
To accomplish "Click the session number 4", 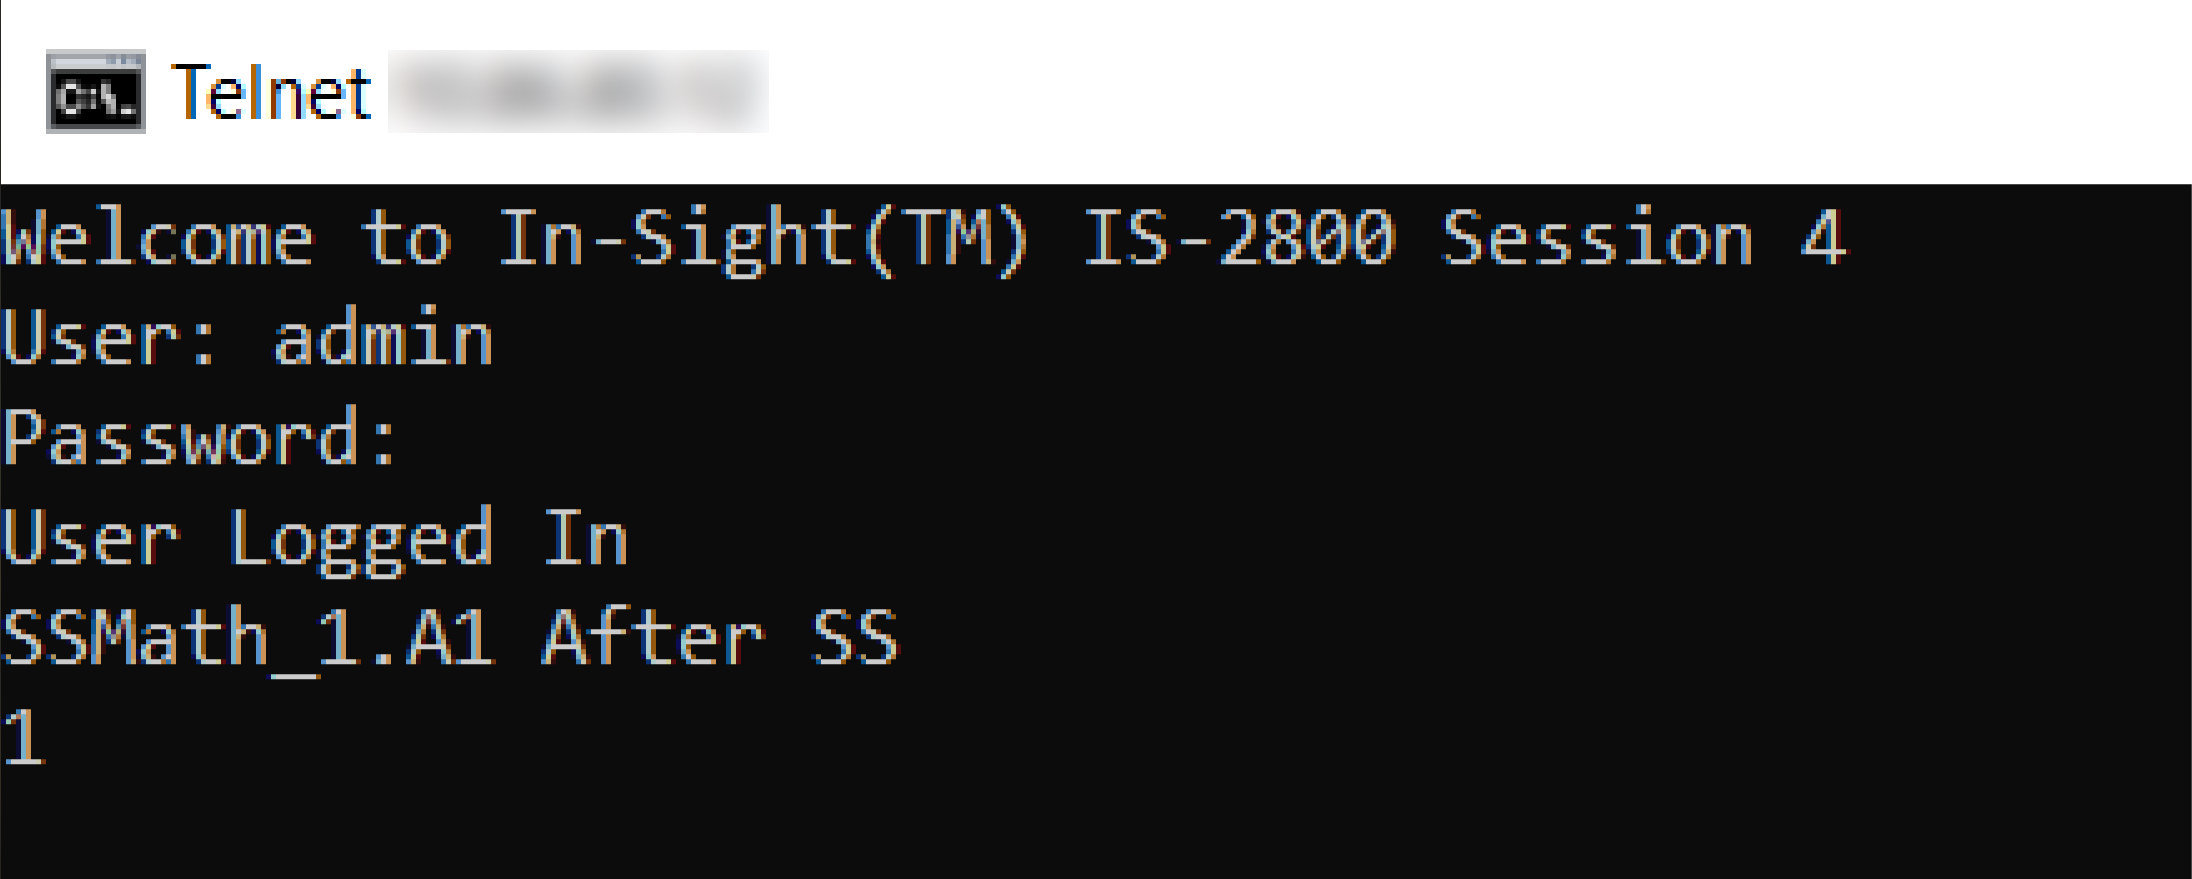I will point(1824,240).
